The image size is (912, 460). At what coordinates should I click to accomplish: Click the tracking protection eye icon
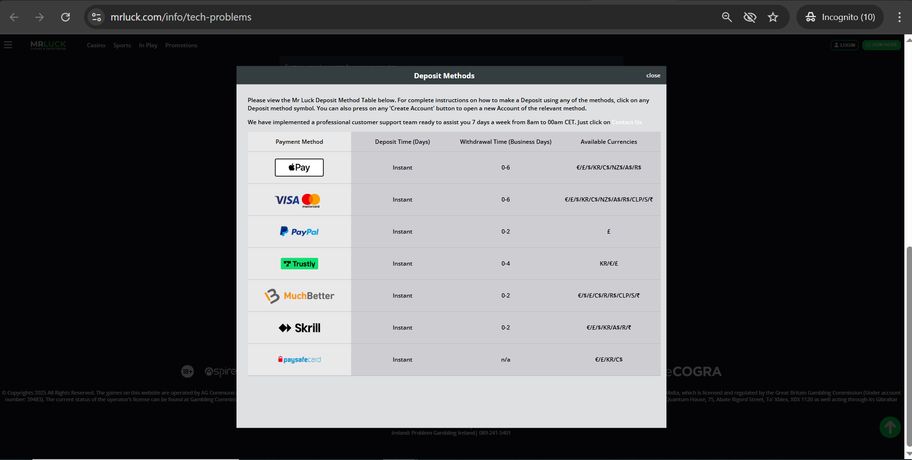750,17
